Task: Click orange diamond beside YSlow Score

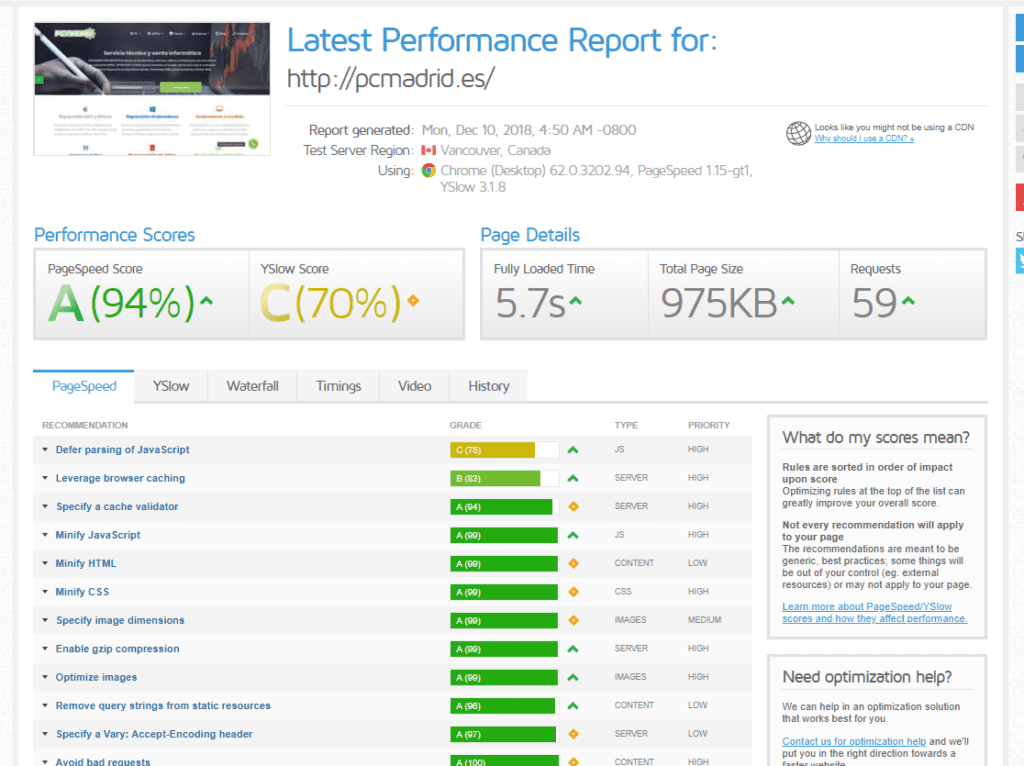Action: click(412, 300)
